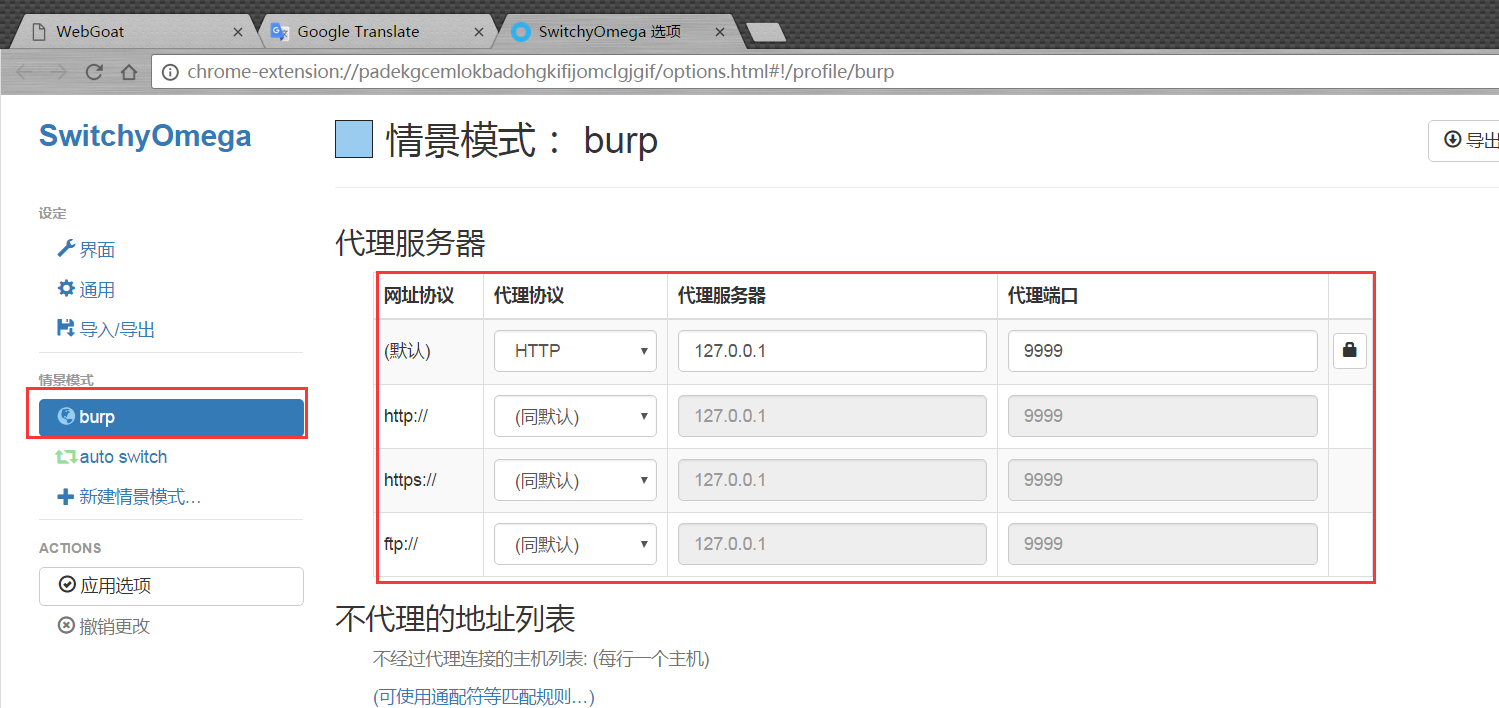Reload the page with the refresh icon
Viewport: 1499px width, 708px height.
pyautogui.click(x=94, y=72)
